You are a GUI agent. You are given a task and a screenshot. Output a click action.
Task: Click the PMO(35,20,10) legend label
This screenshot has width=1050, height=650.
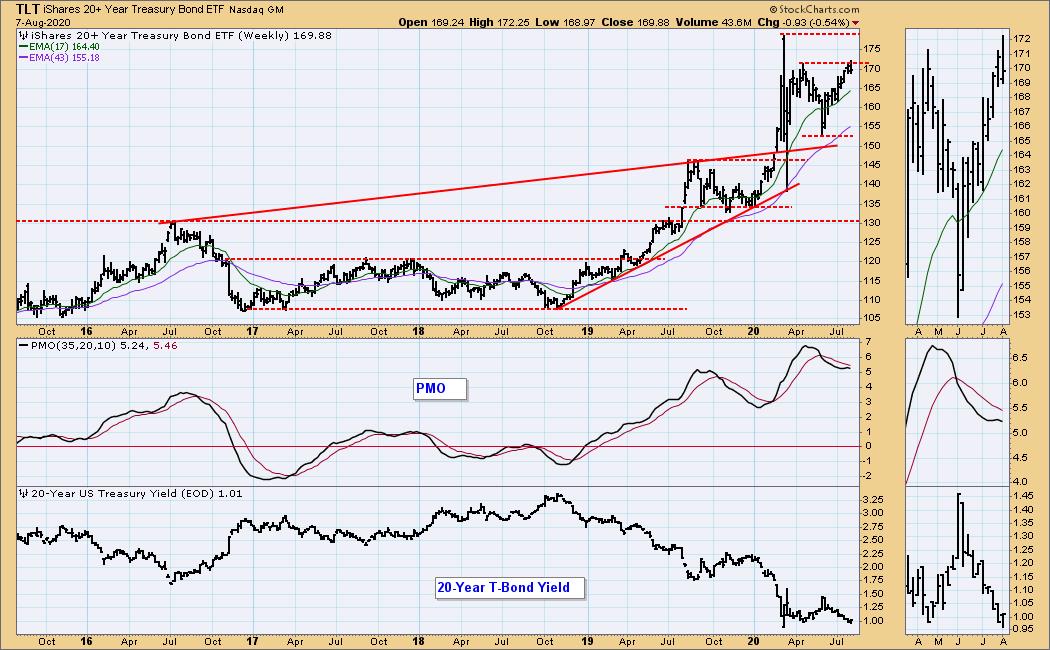pos(74,345)
